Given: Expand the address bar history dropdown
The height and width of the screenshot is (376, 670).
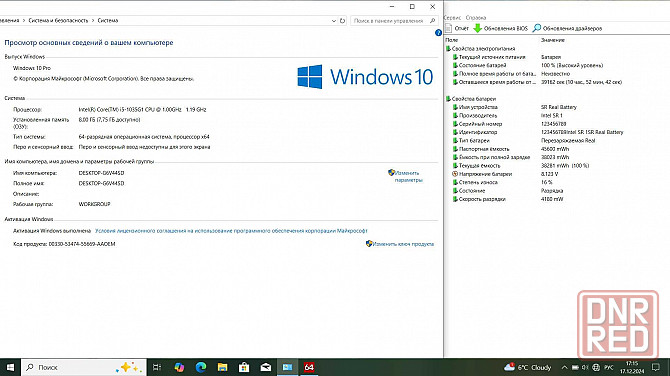Looking at the screenshot, I should point(334,21).
